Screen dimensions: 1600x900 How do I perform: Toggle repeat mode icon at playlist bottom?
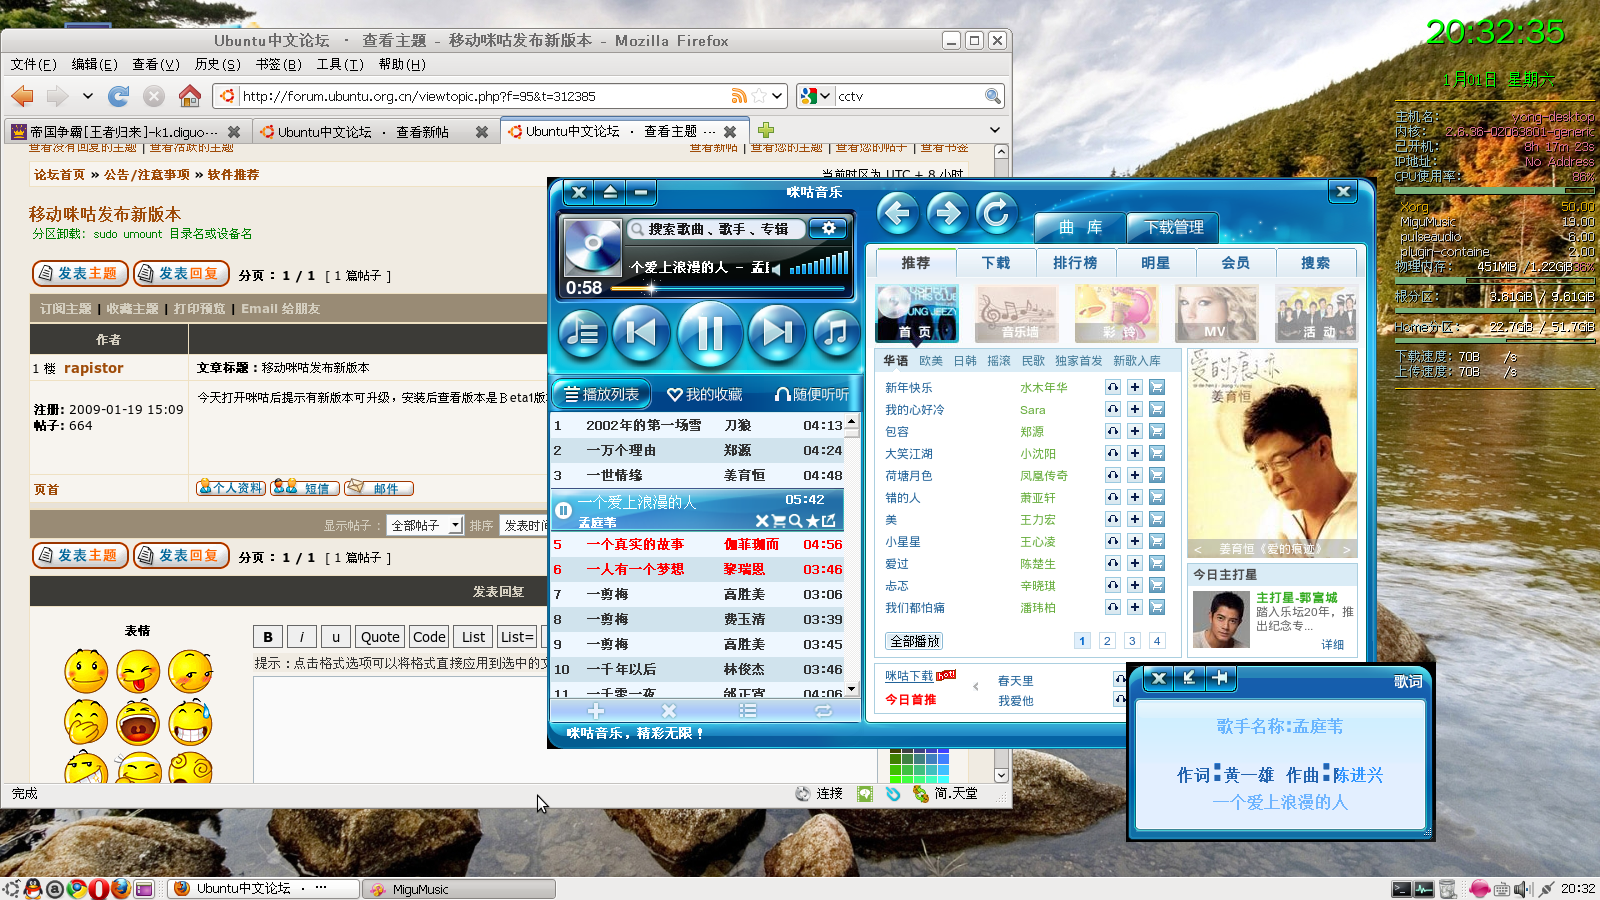click(x=823, y=711)
